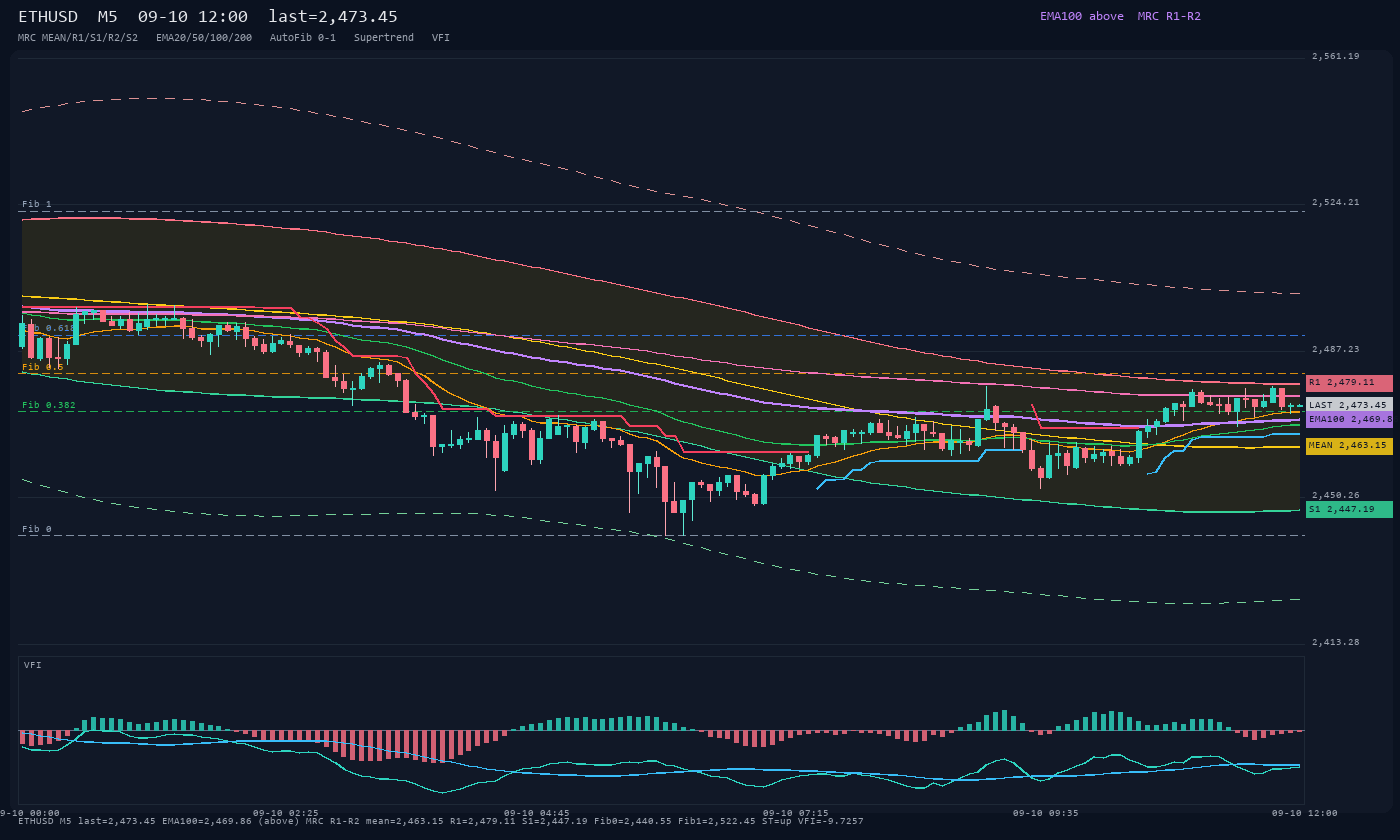Click the "09-10 12:00" label on the time axis
The height and width of the screenshot is (840, 1400).
[x=1305, y=813]
